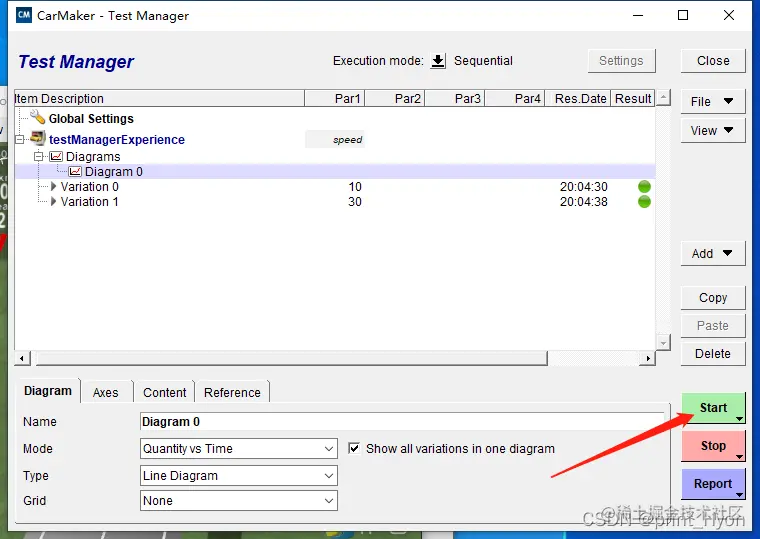Open the Mode combo box
Screen dimensions: 760x539
pyautogui.click(x=238, y=449)
